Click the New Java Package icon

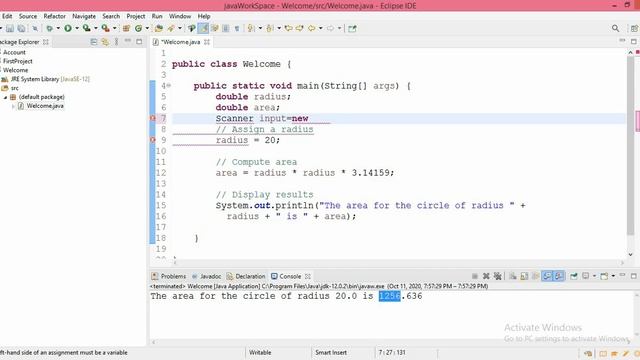pos(126,28)
